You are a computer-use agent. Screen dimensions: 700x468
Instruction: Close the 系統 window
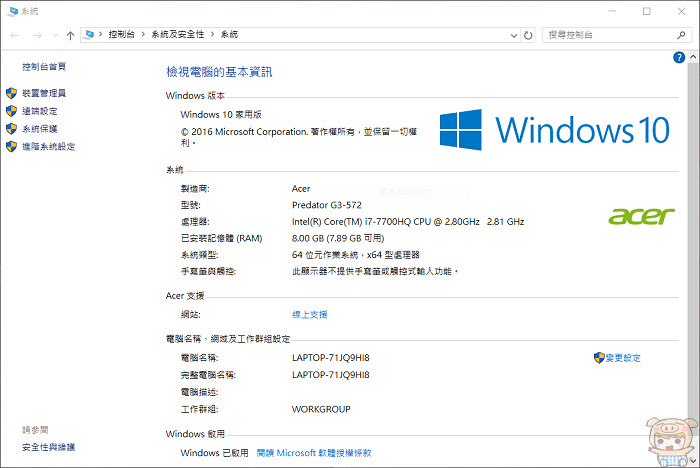[x=681, y=11]
